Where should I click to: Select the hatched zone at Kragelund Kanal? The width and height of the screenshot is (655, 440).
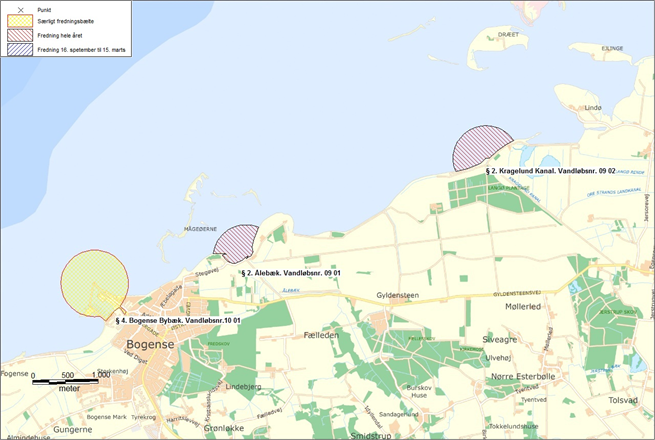(x=481, y=149)
